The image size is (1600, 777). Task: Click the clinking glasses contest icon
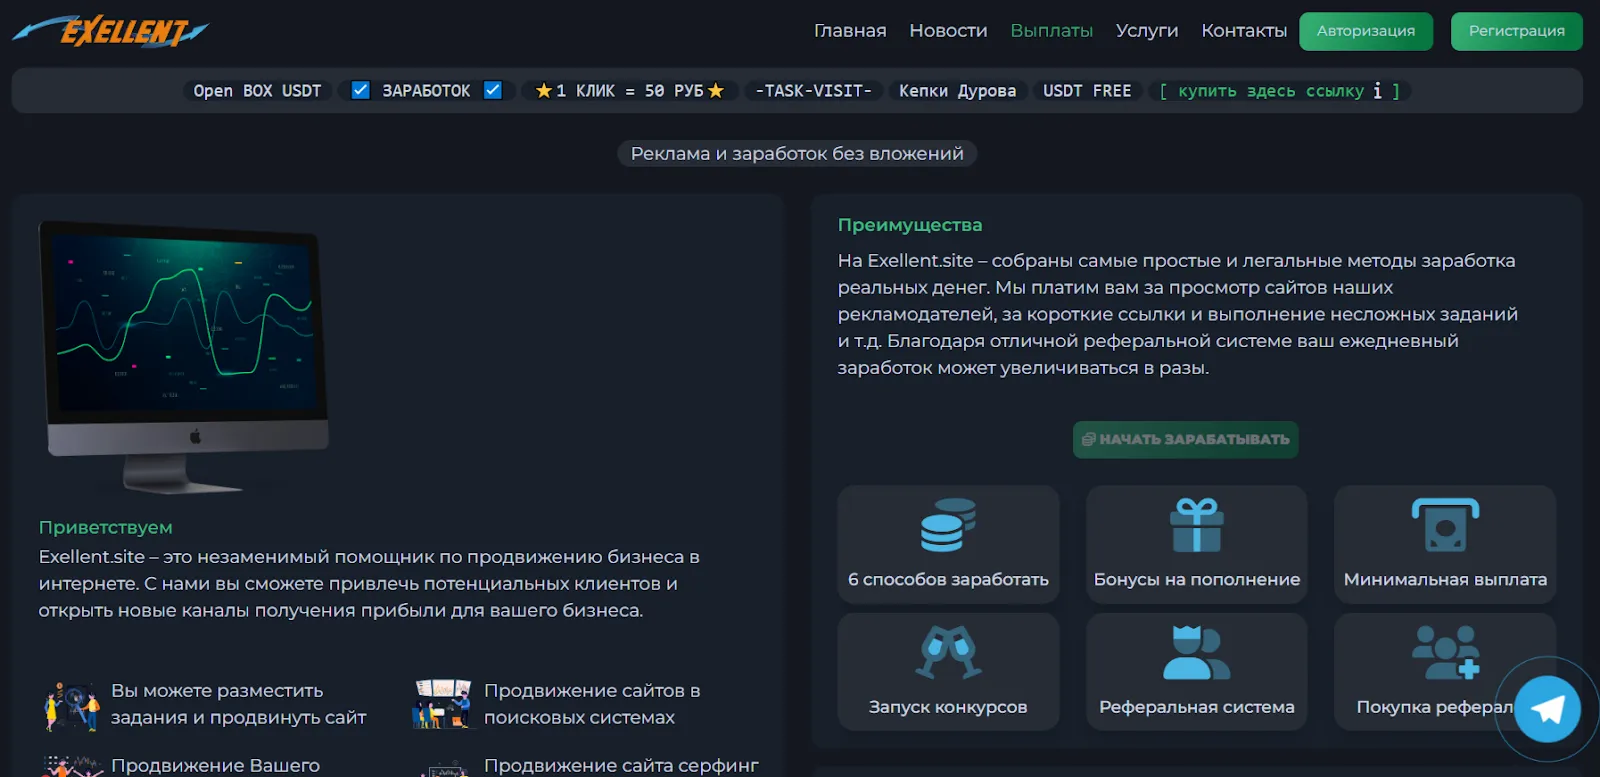(948, 653)
